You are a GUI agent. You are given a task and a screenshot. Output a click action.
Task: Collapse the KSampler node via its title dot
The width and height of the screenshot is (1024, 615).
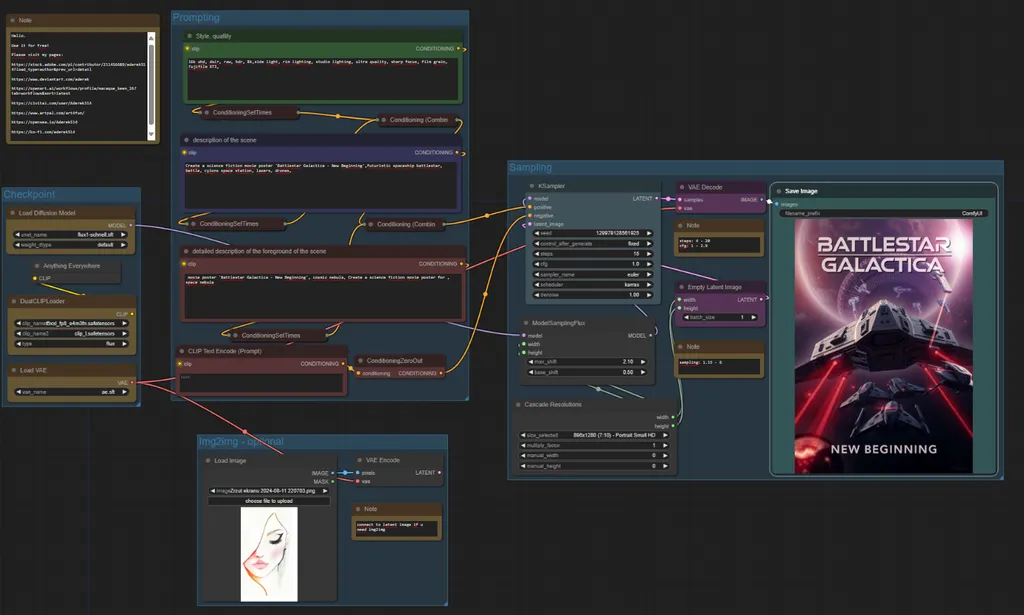[530, 185]
